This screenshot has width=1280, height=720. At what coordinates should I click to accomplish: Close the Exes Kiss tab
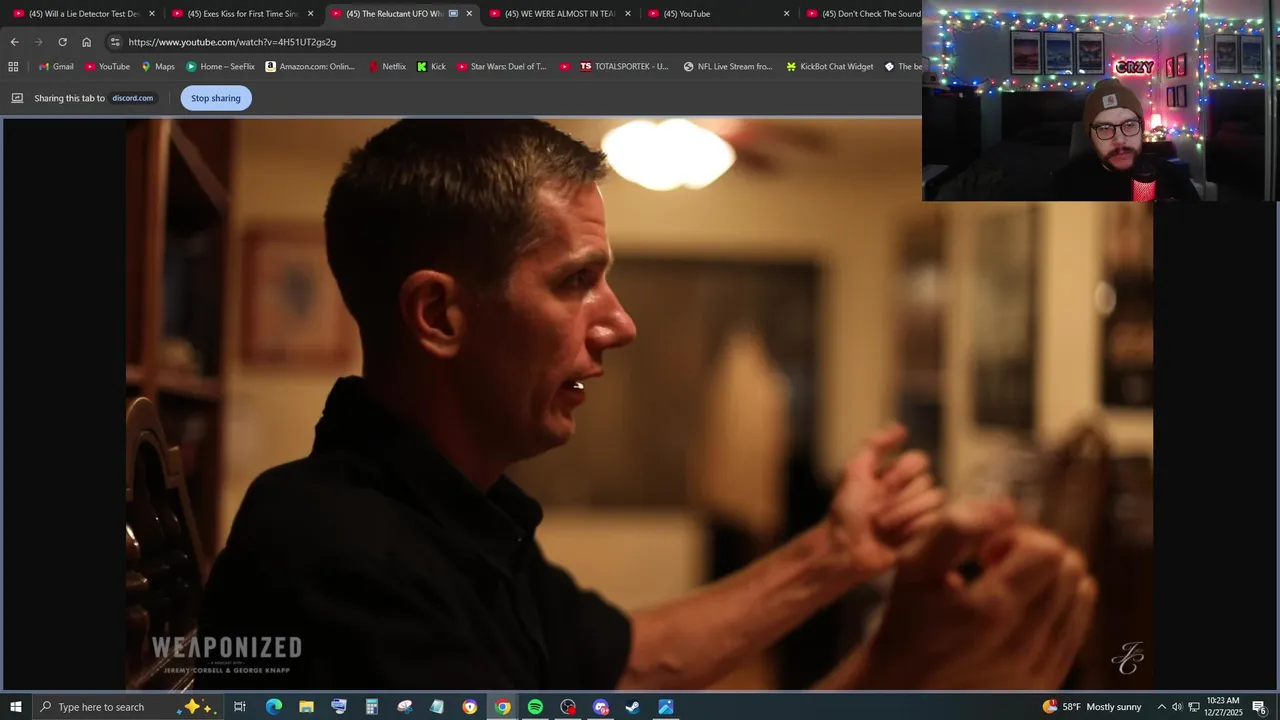(x=310, y=14)
